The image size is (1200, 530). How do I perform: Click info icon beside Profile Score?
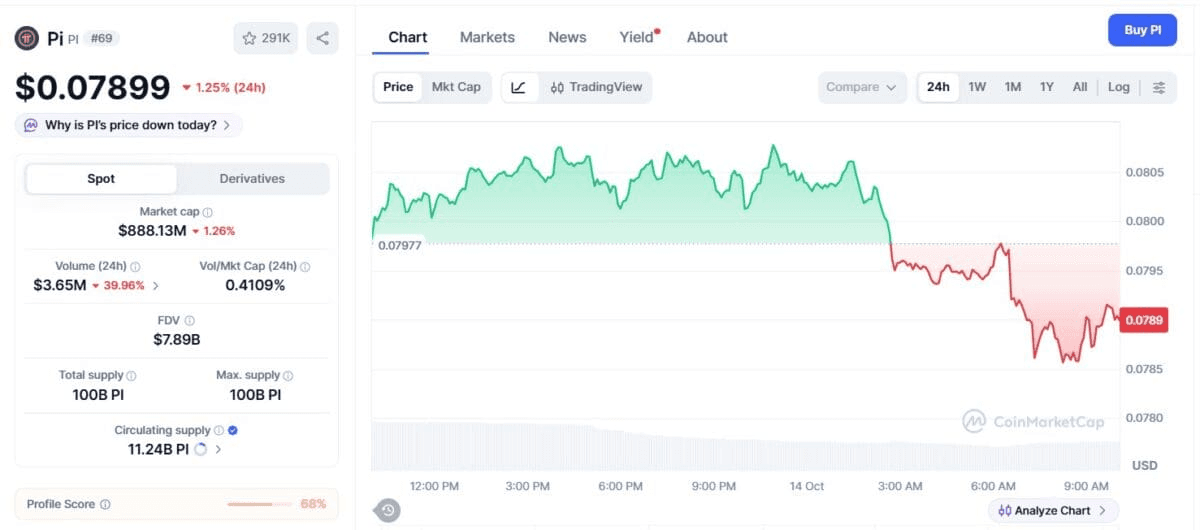[x=105, y=504]
